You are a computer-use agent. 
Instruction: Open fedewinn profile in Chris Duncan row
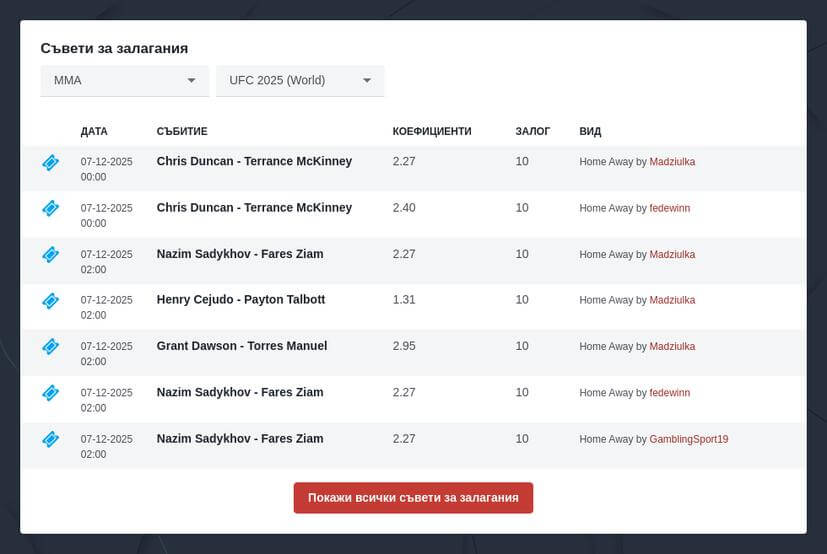(669, 208)
